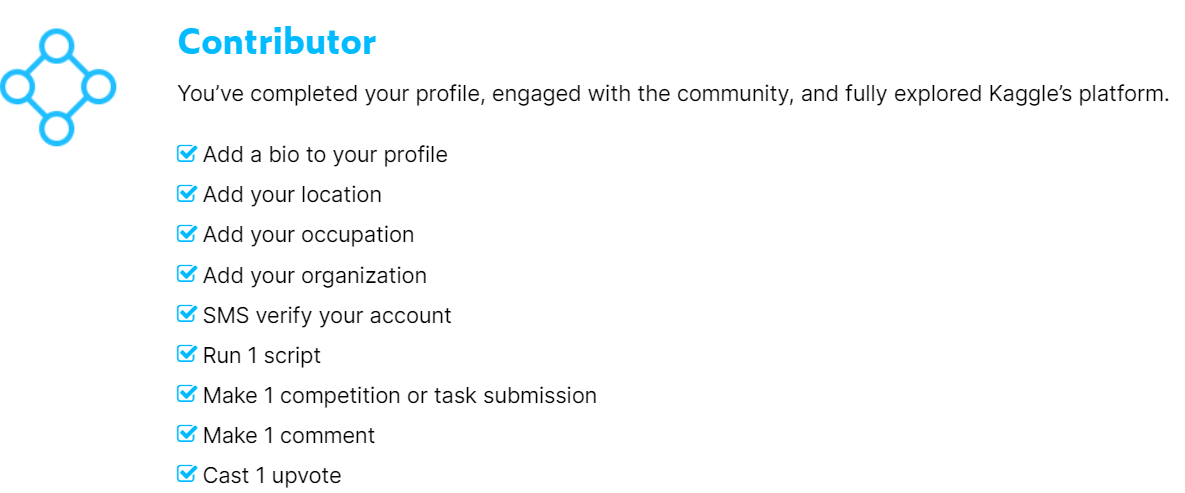Click the profile completion description sentence

(672, 95)
